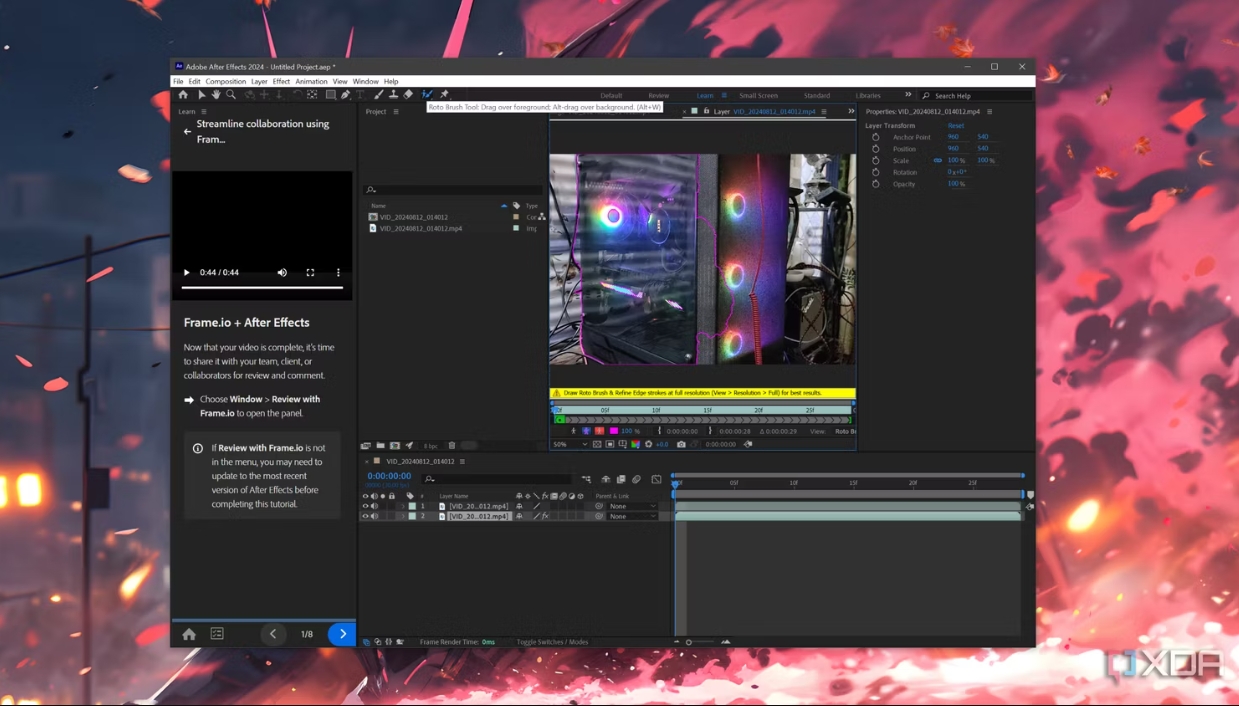Go back using Learn panel arrow
The width and height of the screenshot is (1239, 706).
click(187, 131)
